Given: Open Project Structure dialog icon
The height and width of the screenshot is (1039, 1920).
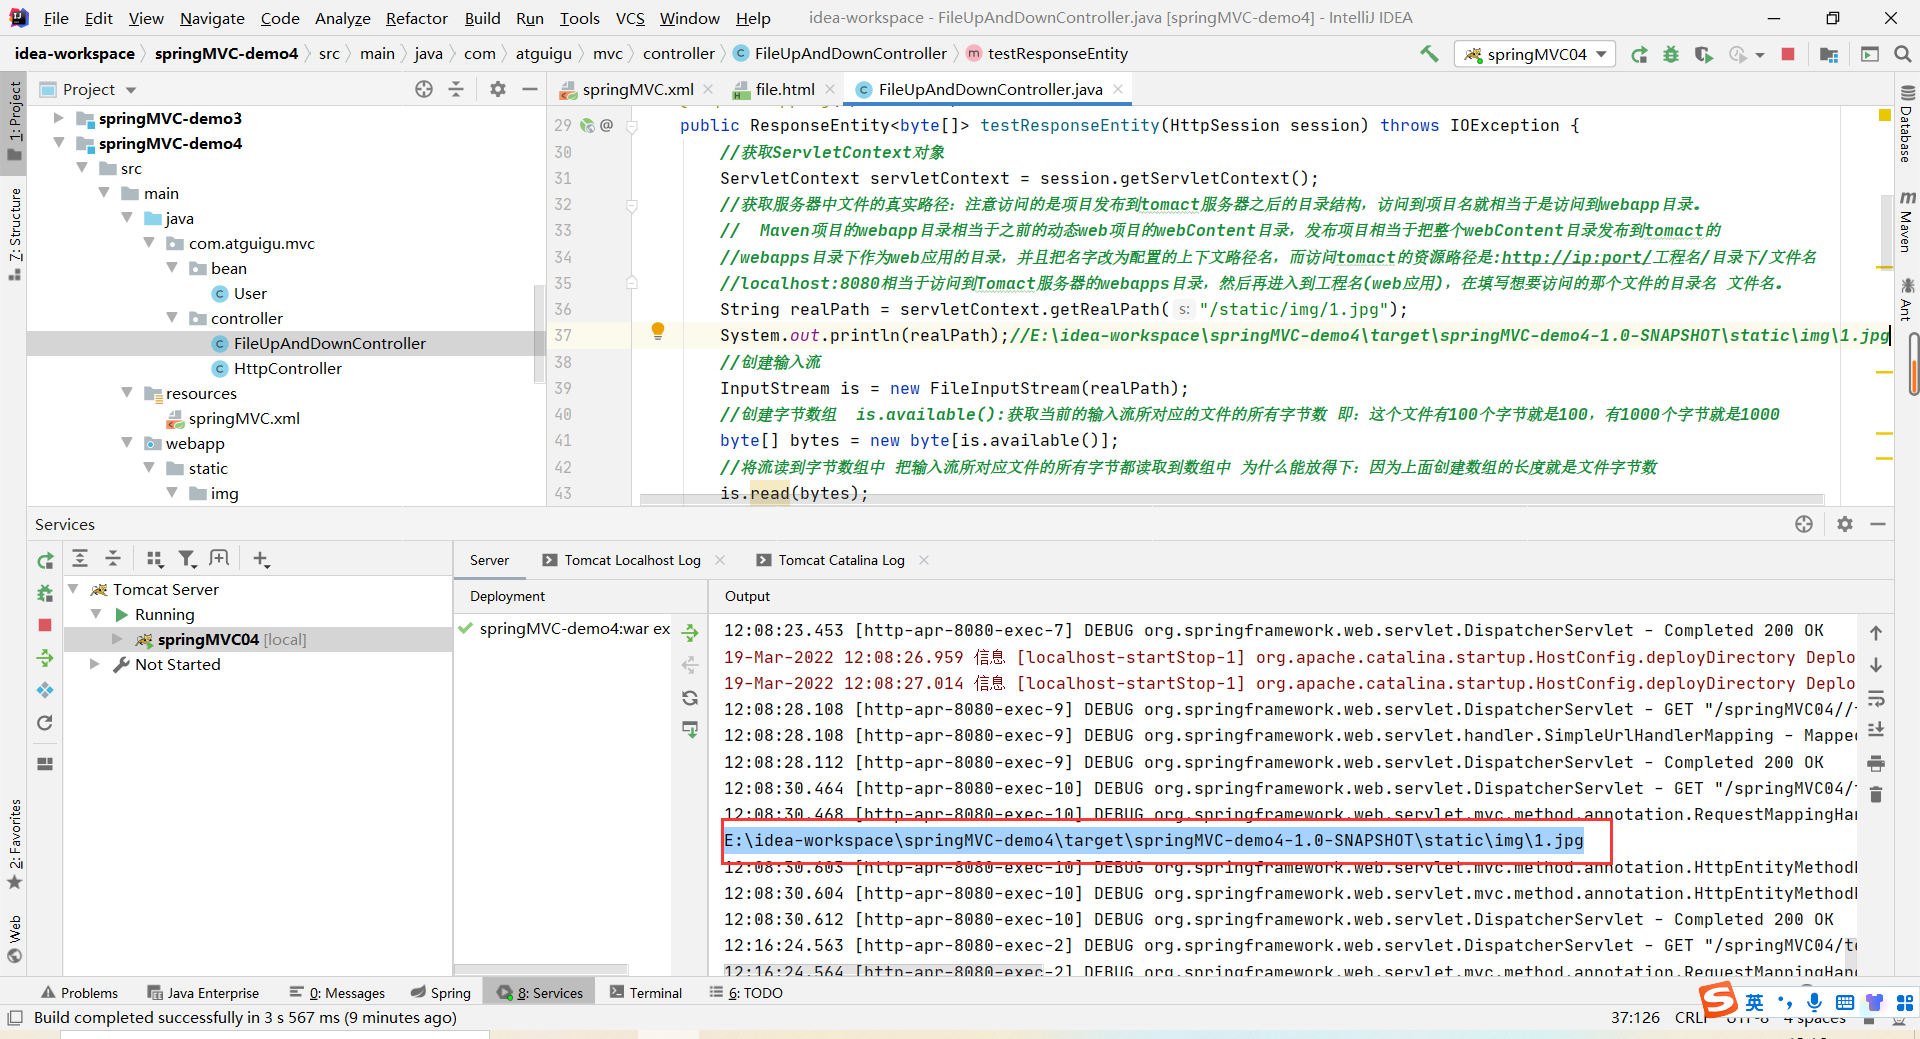Looking at the screenshot, I should click(1829, 54).
